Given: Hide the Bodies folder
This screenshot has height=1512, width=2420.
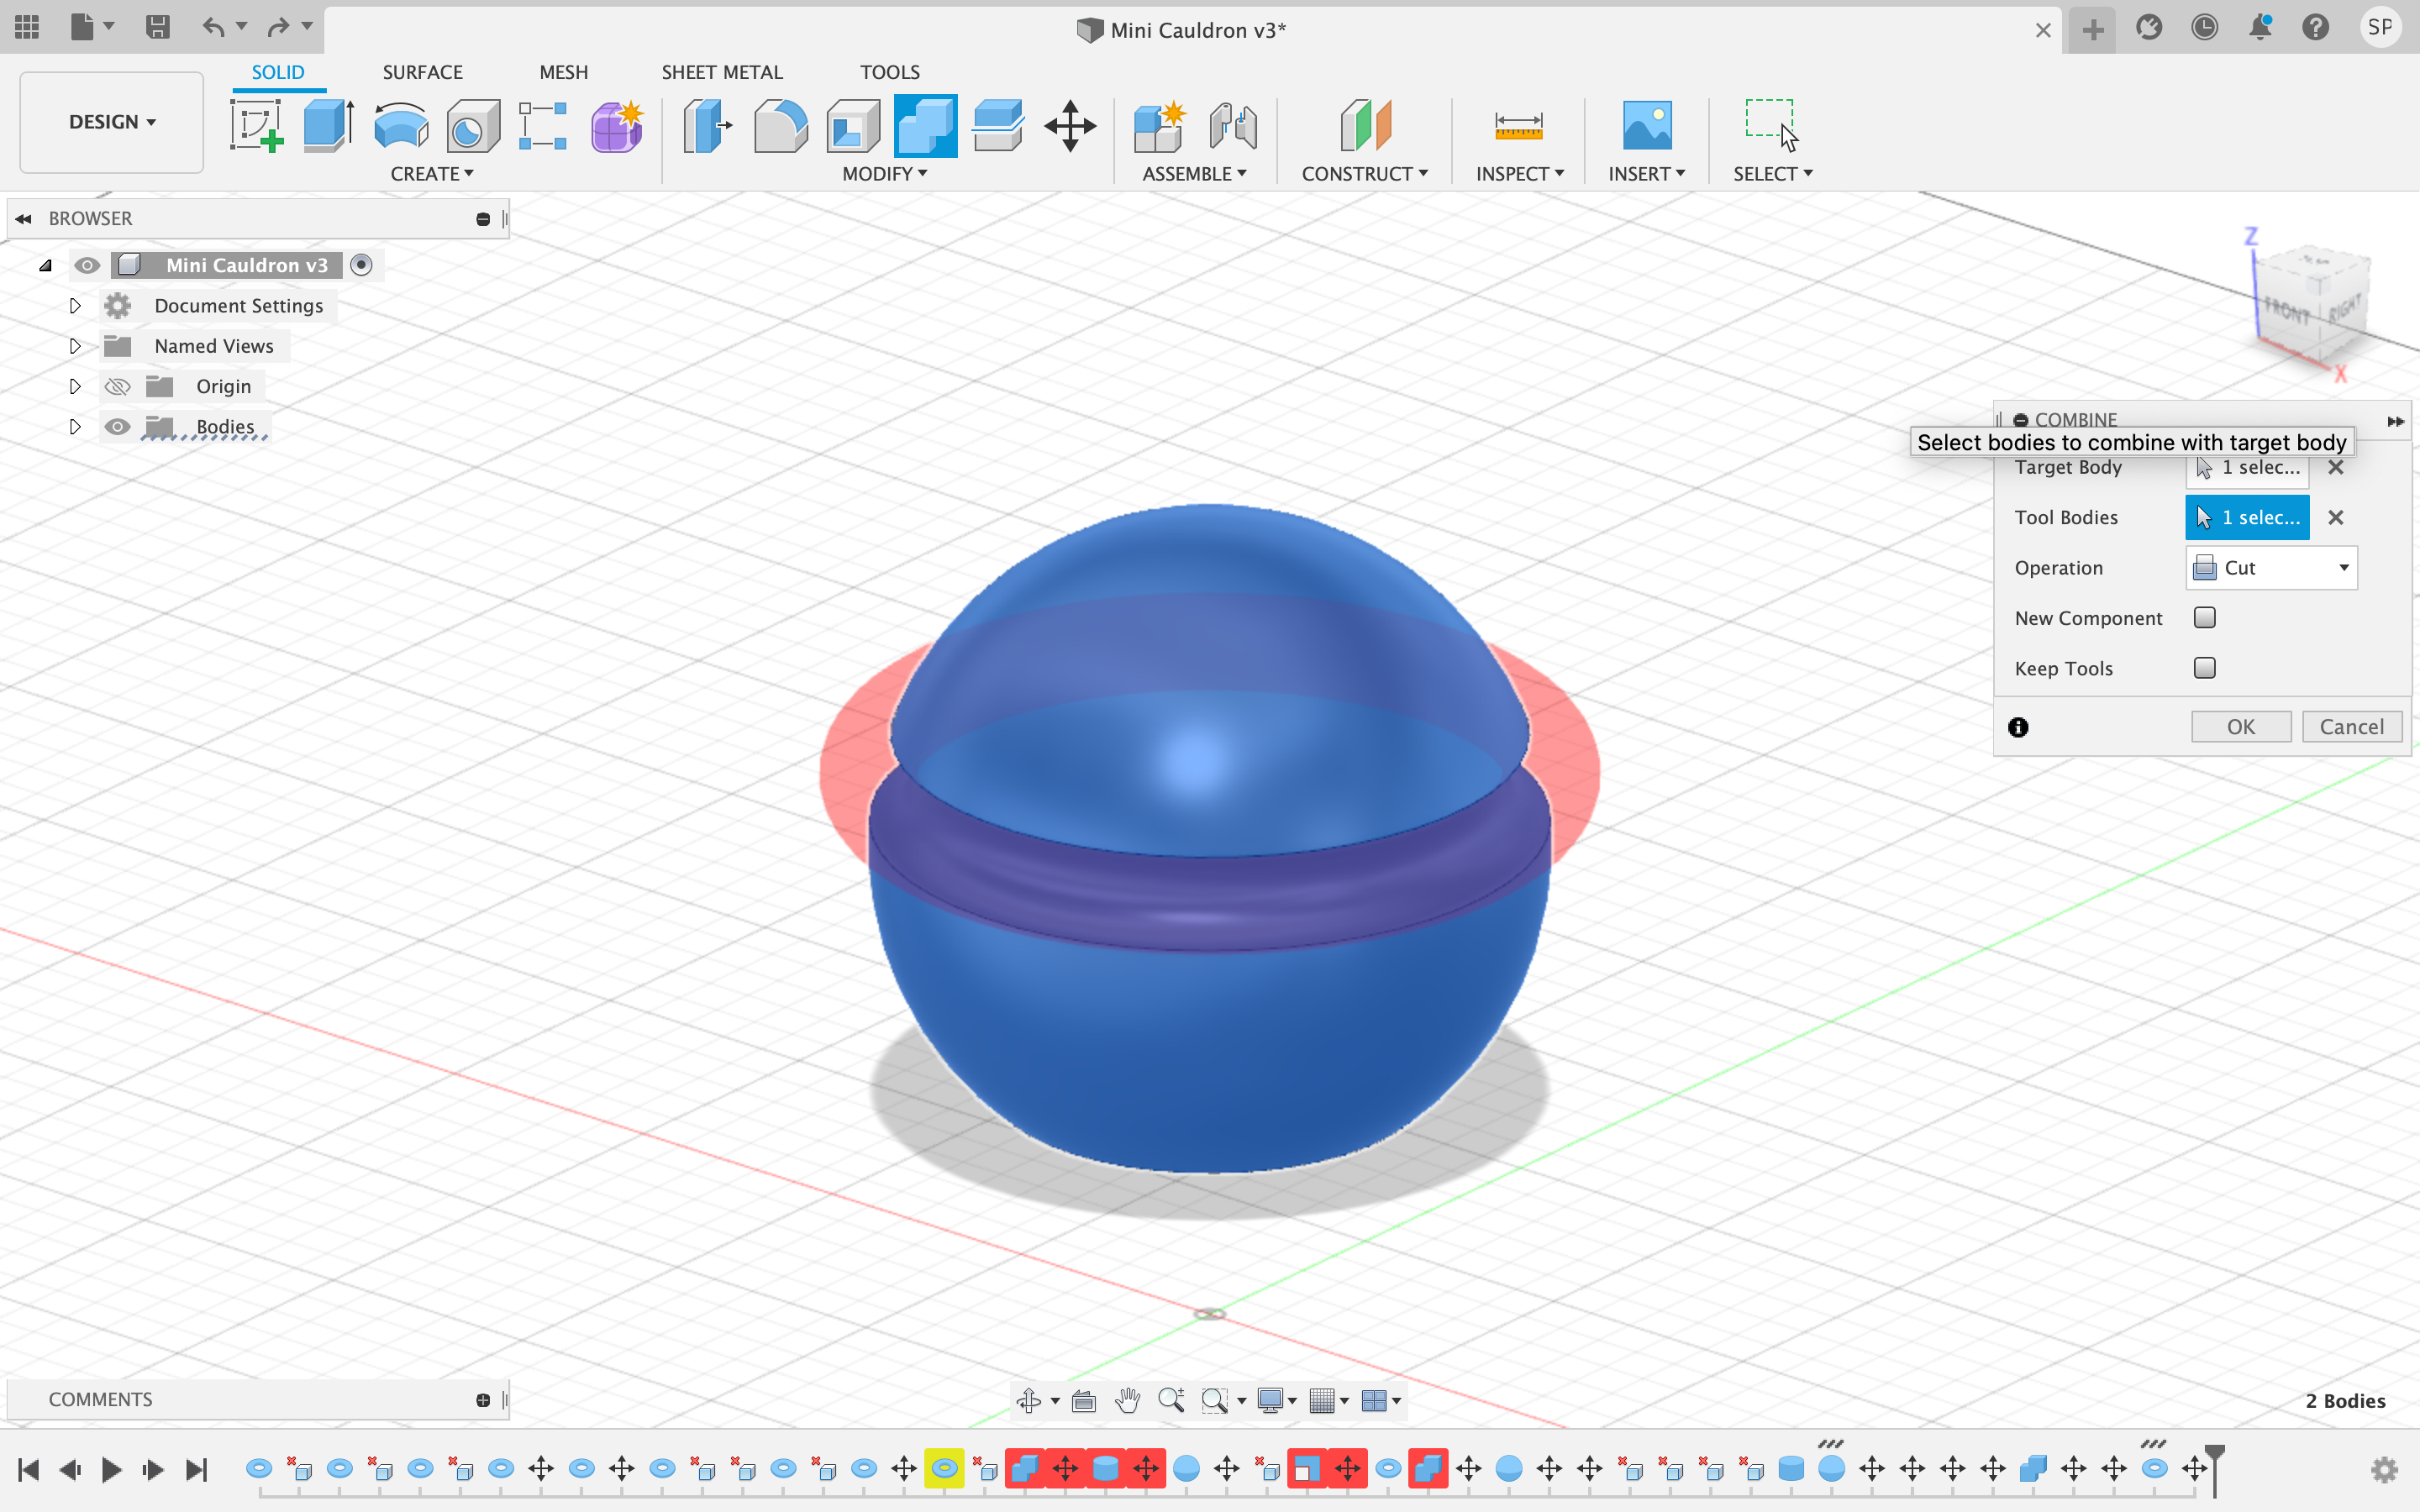Looking at the screenshot, I should click(118, 427).
